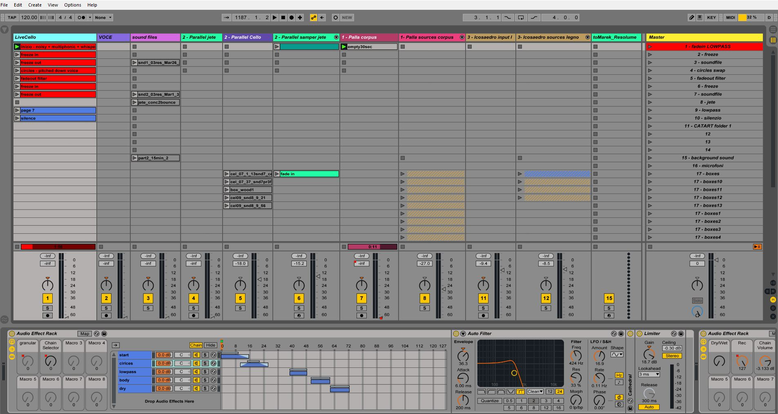Open the File menu

[x=5, y=5]
